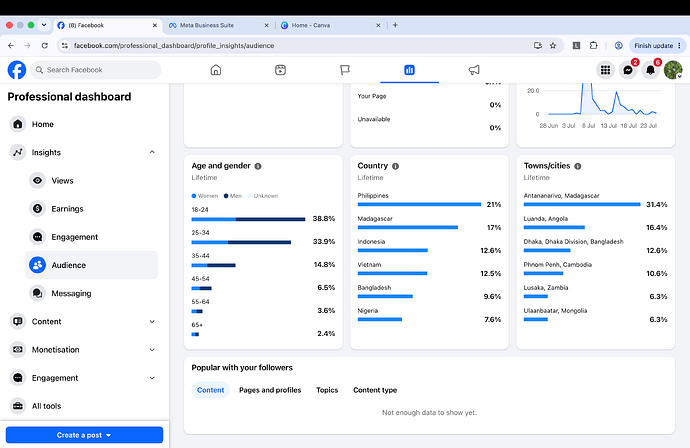The image size is (690, 448).
Task: Click the Age and gender info icon
Action: coord(258,166)
